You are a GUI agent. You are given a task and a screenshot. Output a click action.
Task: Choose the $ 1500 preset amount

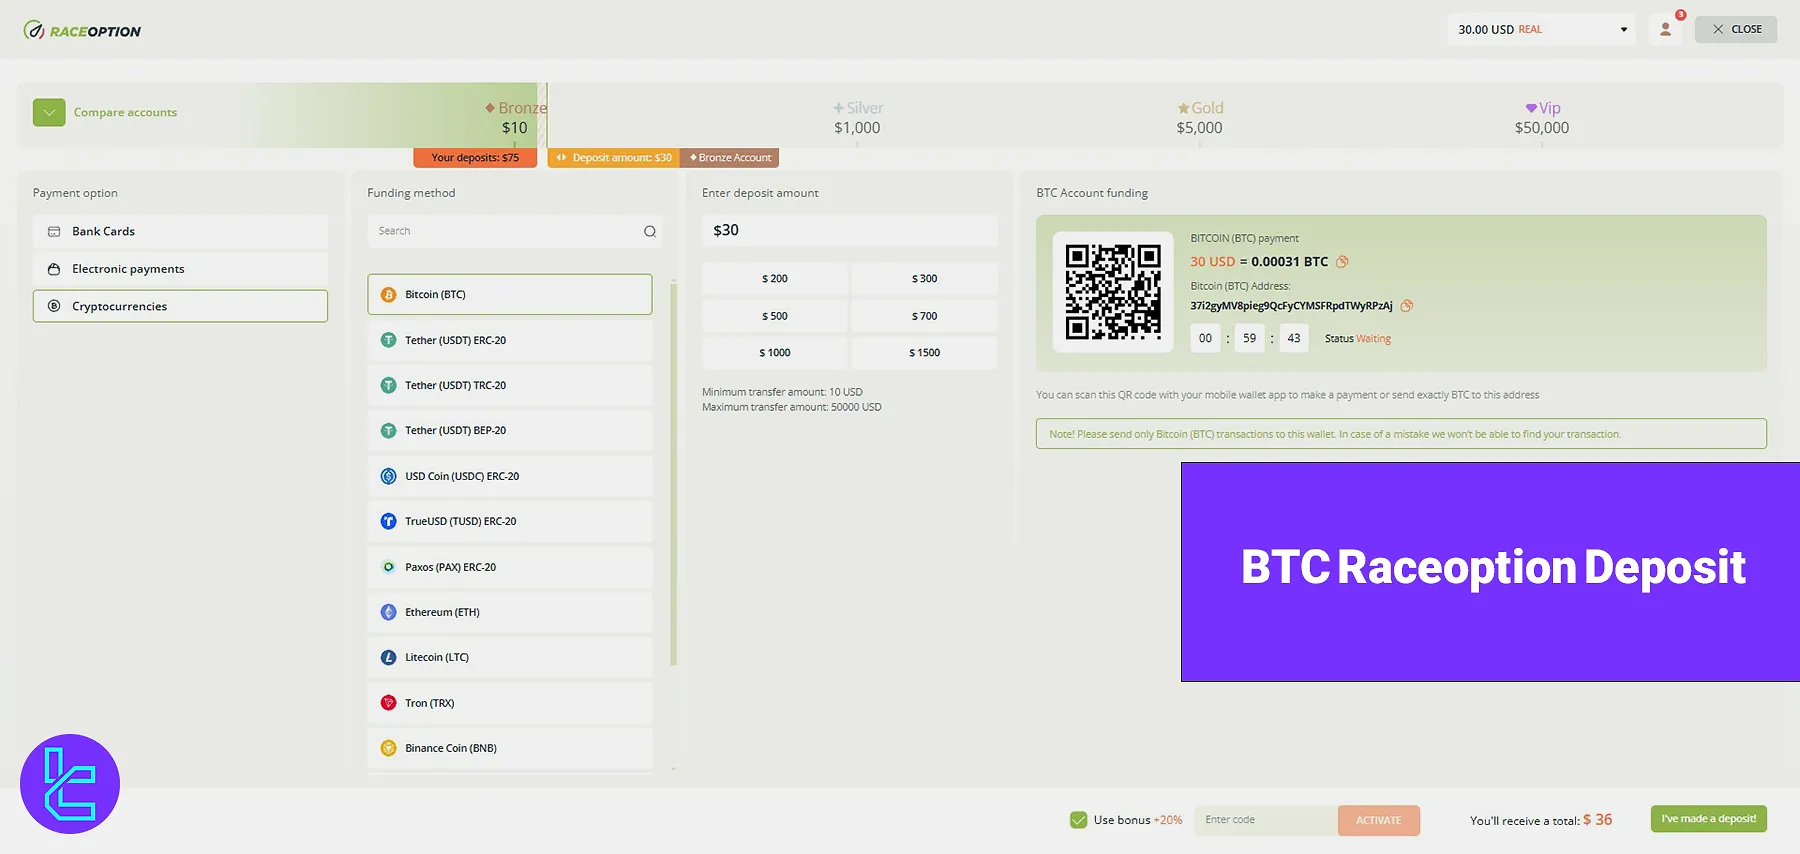924,353
